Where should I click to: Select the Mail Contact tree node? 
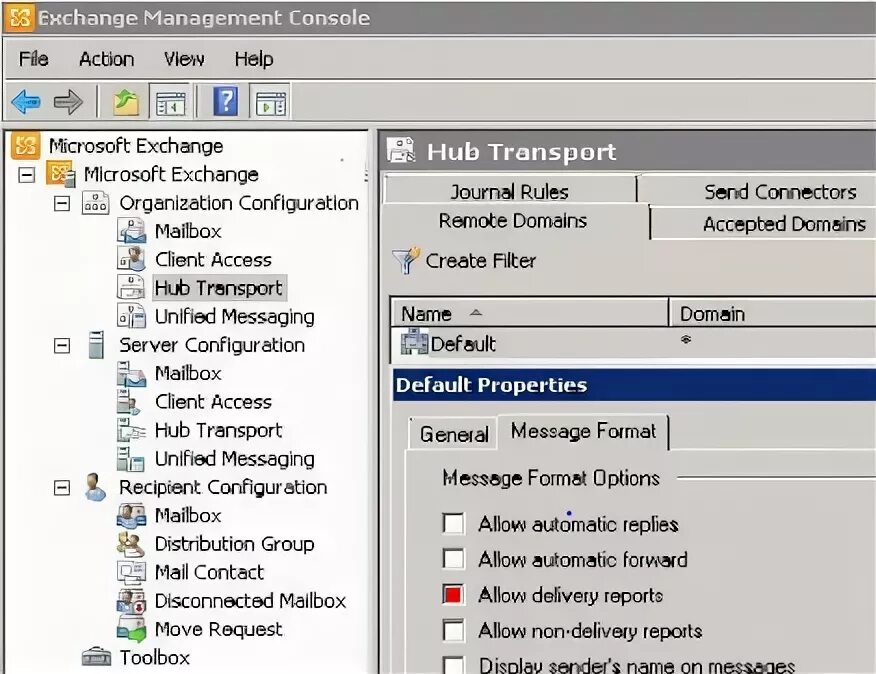pos(209,572)
